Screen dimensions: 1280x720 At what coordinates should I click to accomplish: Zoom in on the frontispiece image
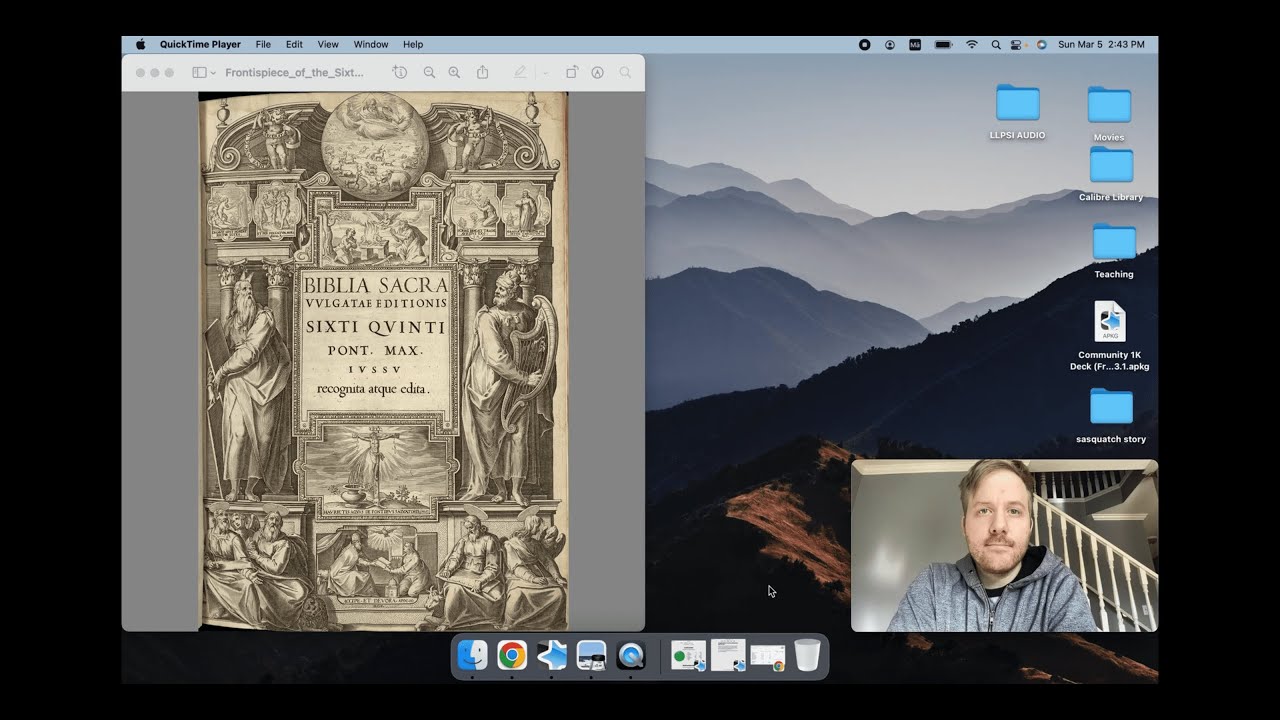tap(454, 73)
